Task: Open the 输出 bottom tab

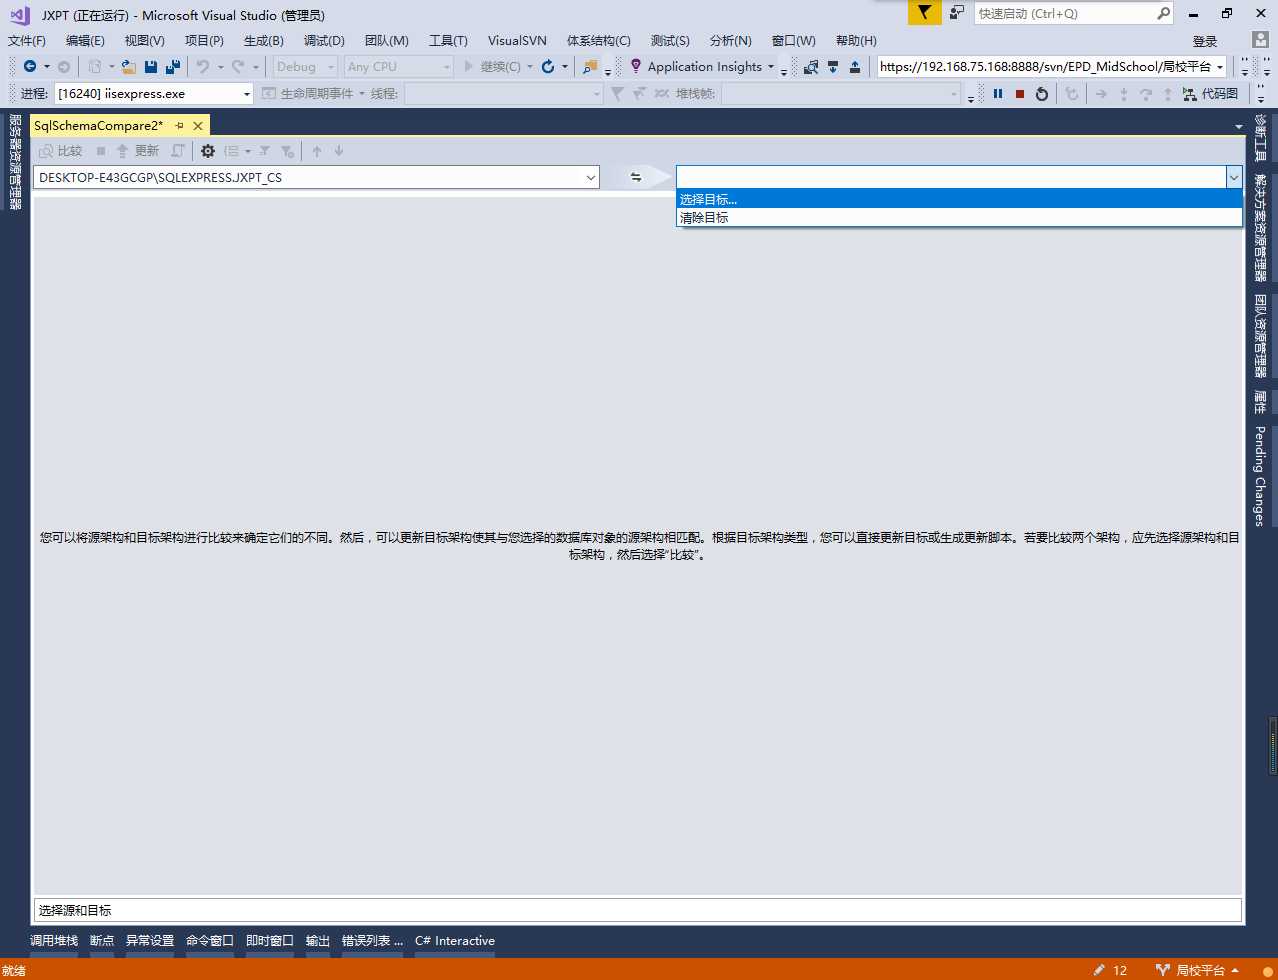Action: (318, 941)
